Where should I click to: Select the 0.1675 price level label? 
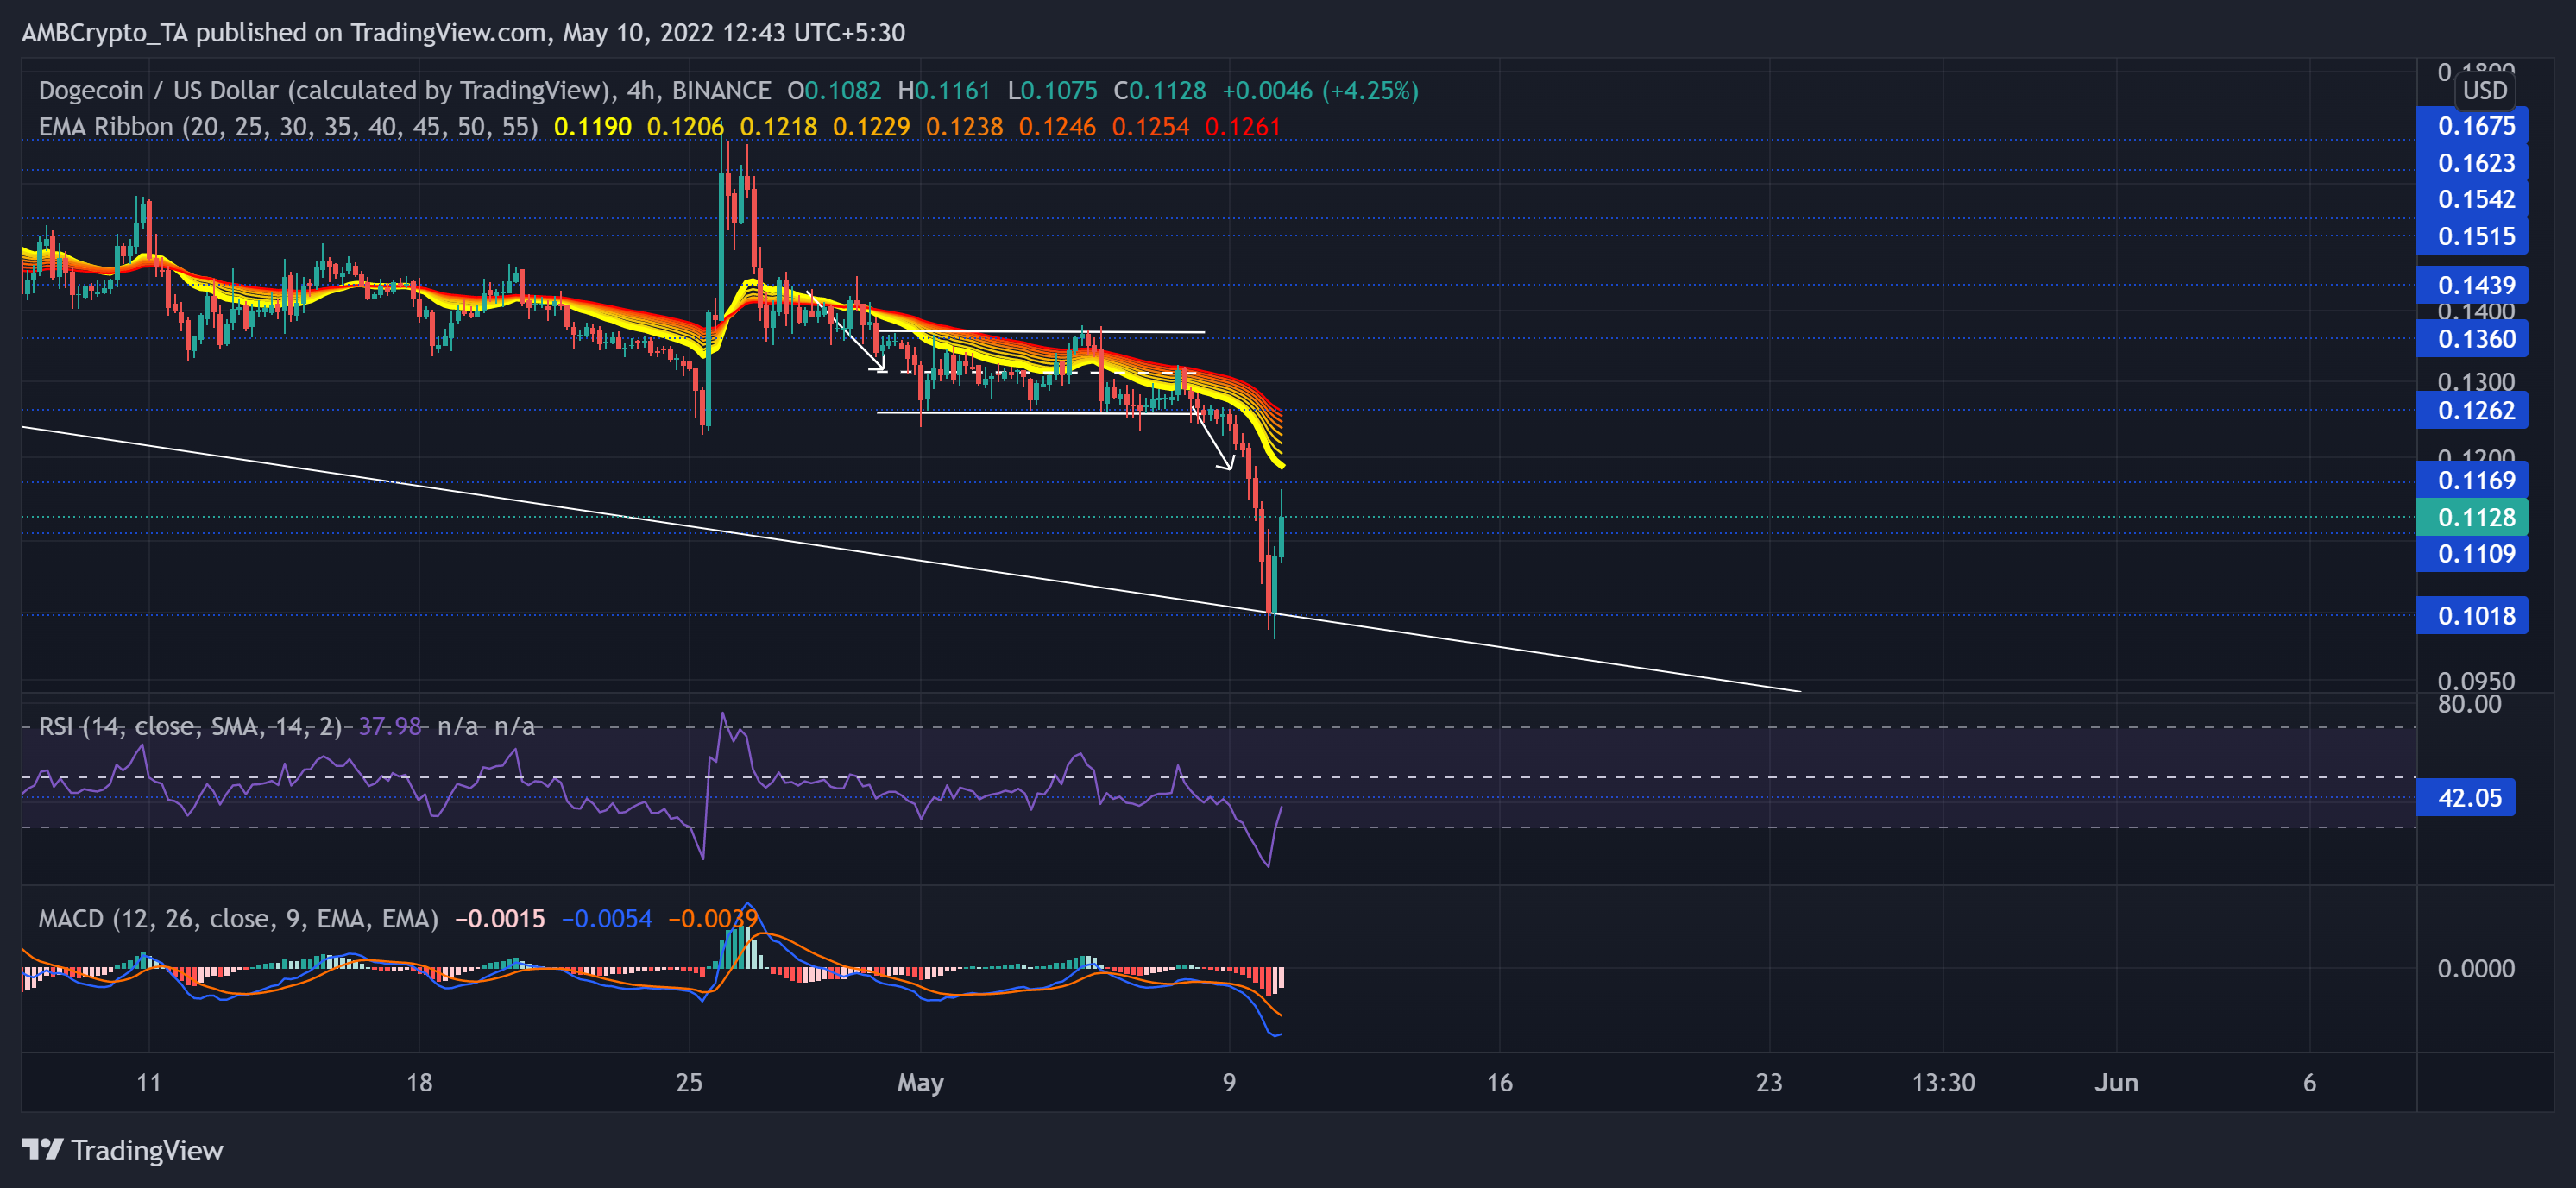(2472, 126)
